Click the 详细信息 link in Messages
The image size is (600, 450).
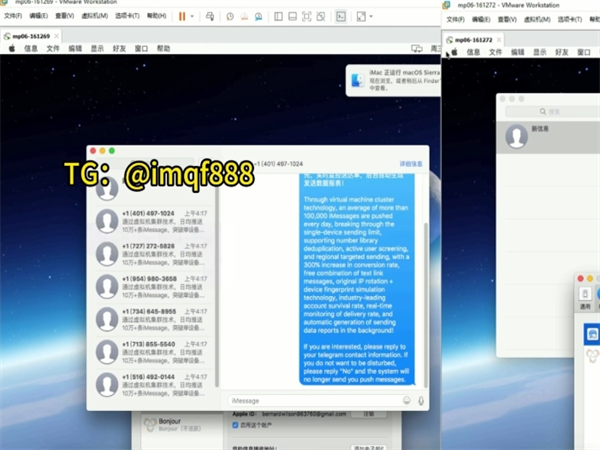[x=411, y=163]
